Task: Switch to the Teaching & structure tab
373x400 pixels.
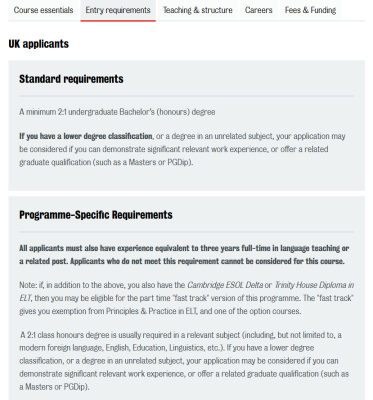Action: click(198, 10)
